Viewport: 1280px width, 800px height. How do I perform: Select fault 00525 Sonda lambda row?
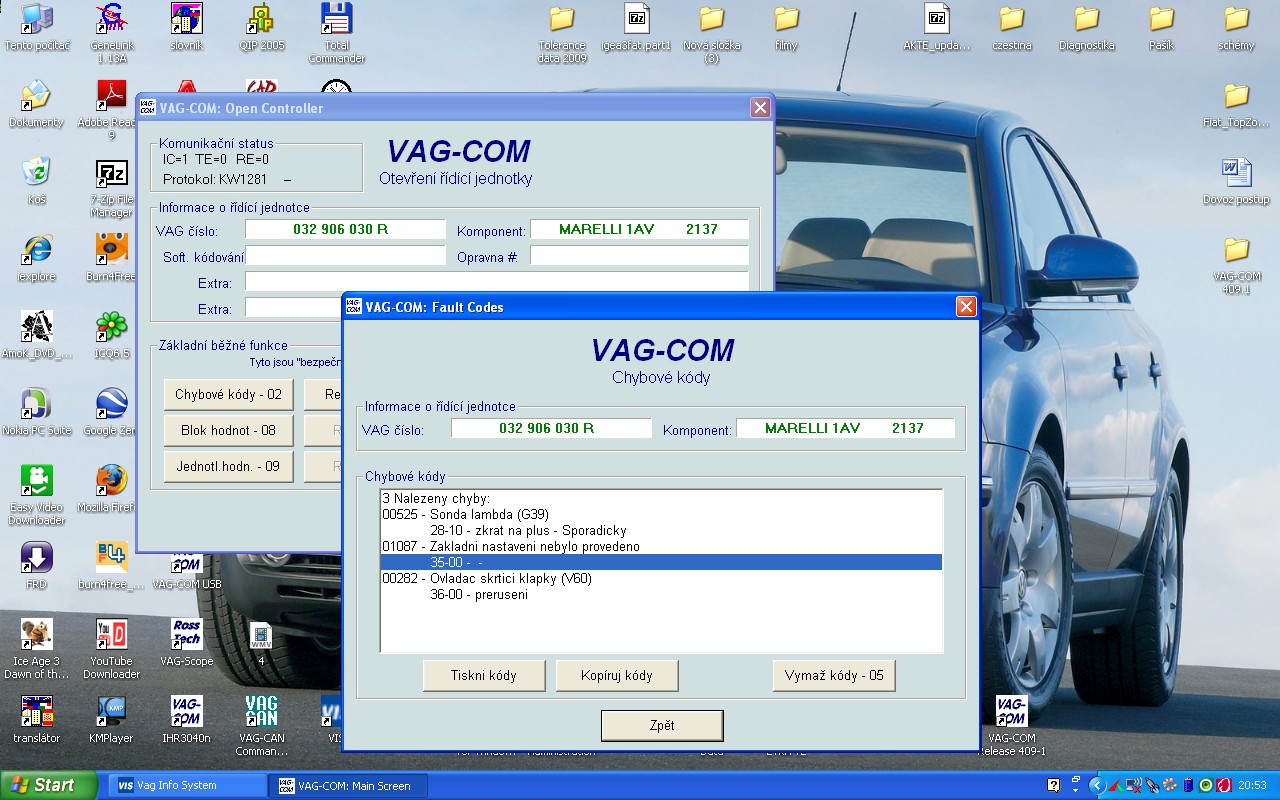[x=661, y=514]
